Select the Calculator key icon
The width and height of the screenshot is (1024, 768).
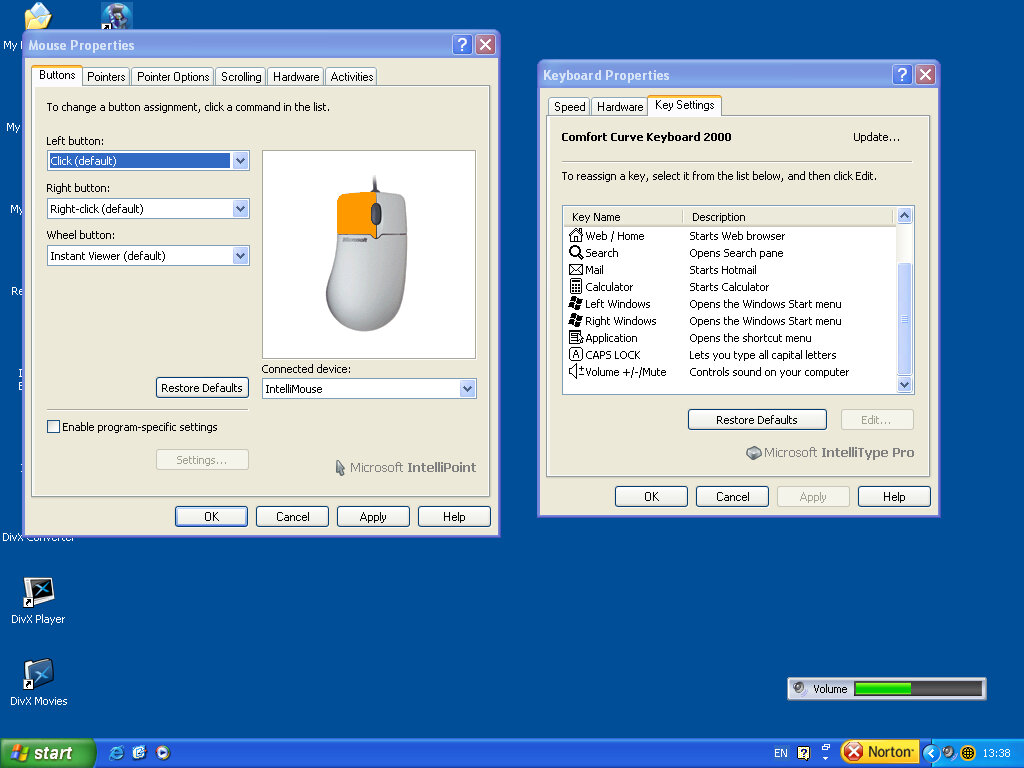(x=575, y=287)
